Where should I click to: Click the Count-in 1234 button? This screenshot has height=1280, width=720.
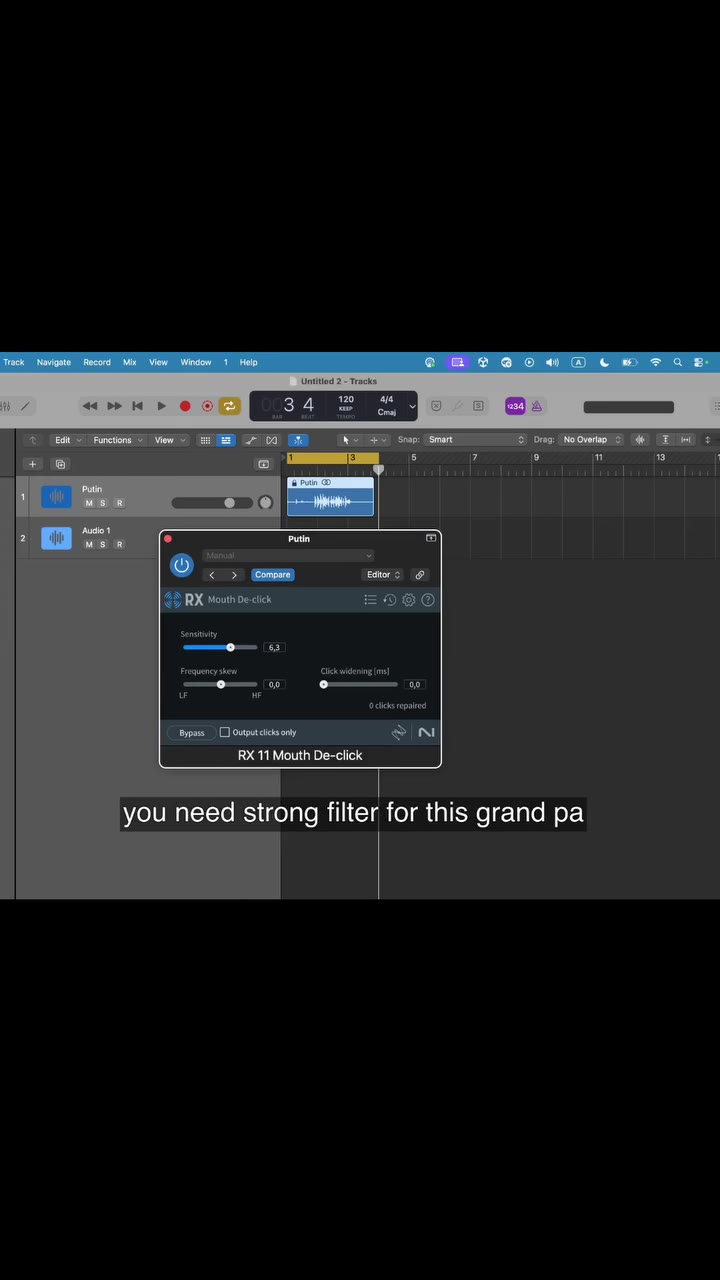515,406
